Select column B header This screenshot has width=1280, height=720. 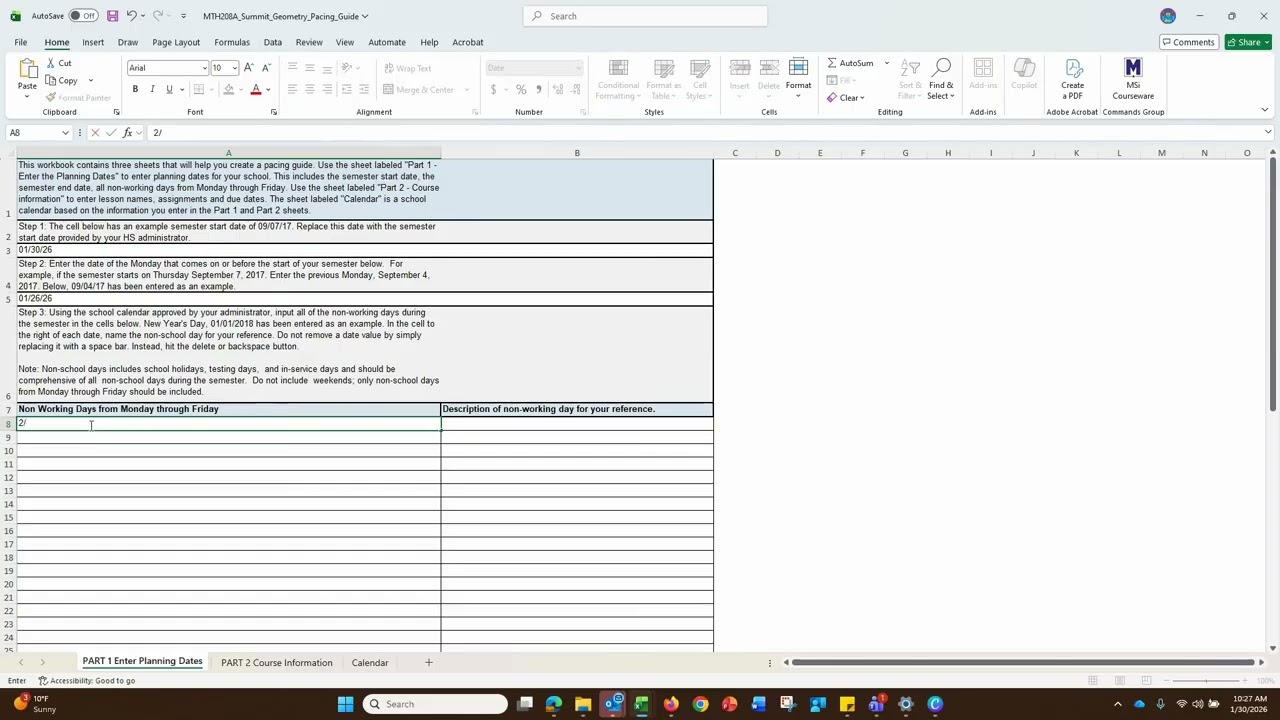tap(577, 153)
